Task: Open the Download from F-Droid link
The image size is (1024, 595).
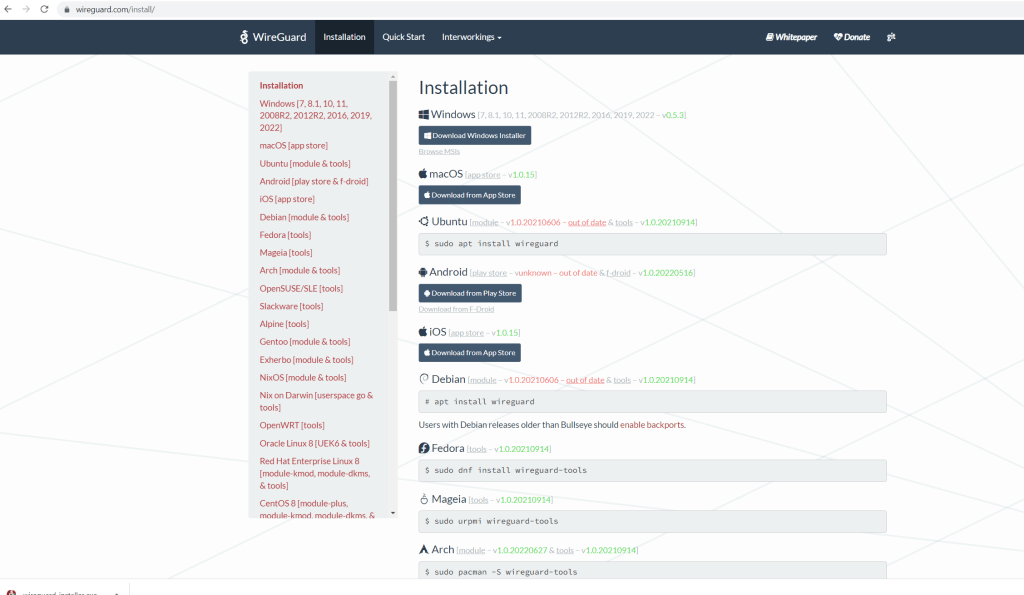Action: tap(456, 310)
